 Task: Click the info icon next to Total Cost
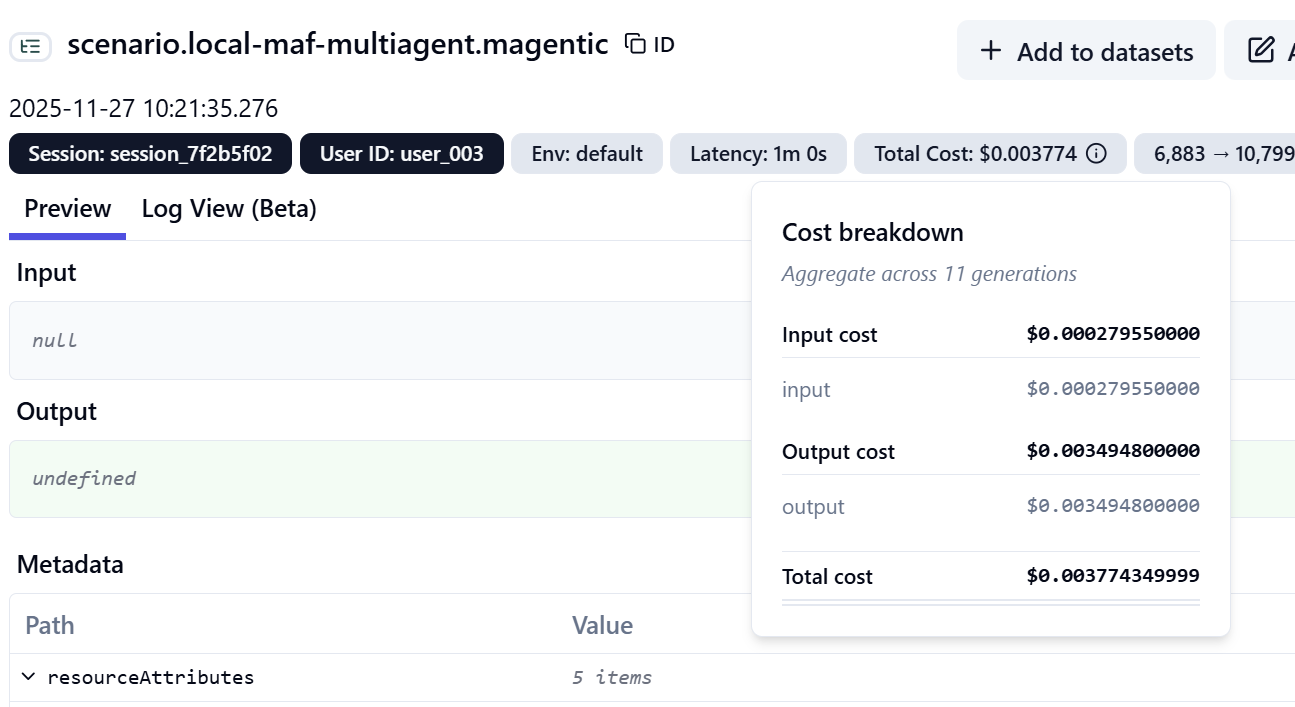(x=1096, y=154)
